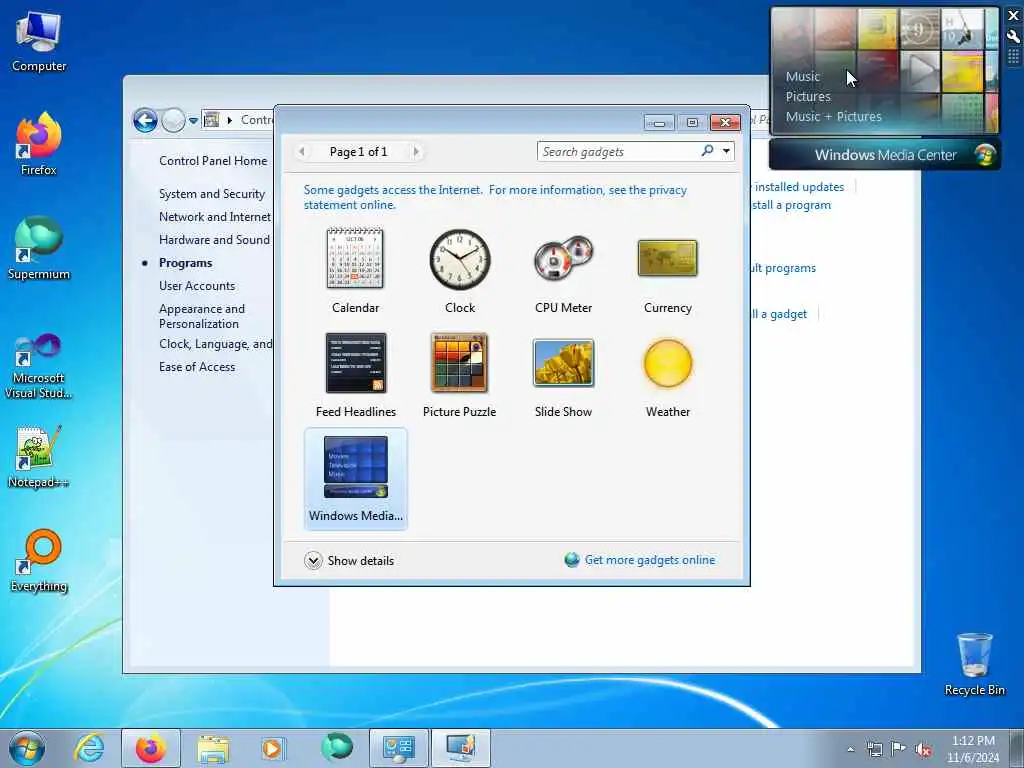Expand Show details in gadget gallery
Viewport: 1024px width, 768px height.
click(349, 560)
